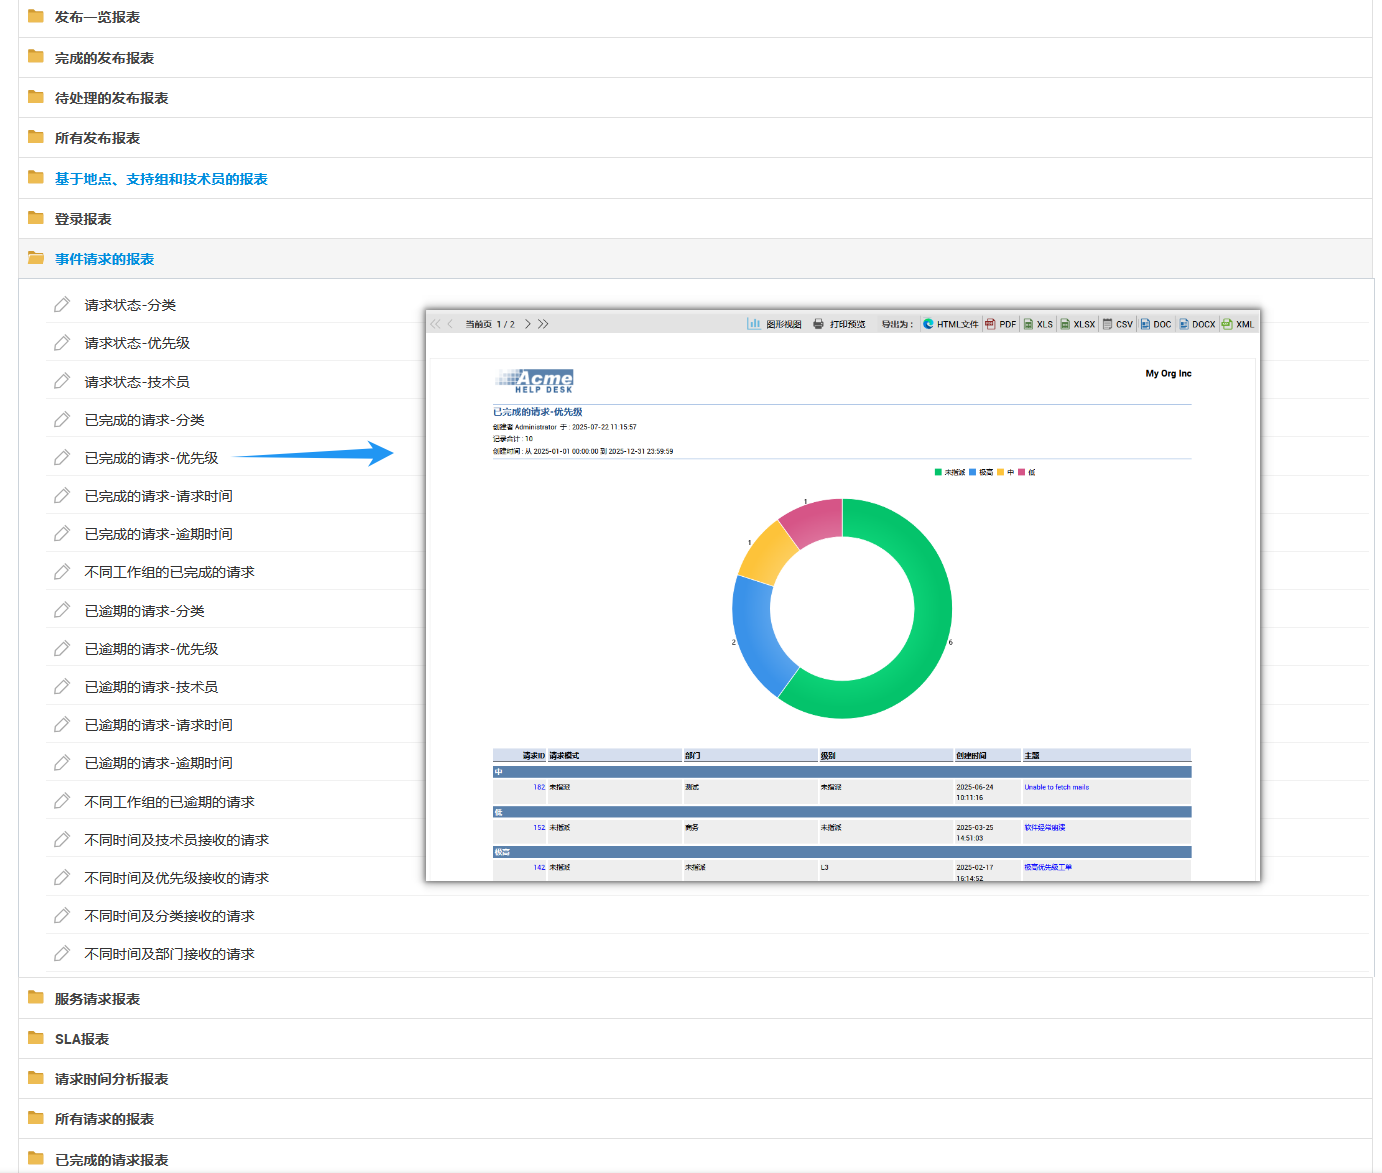Click the CSV export icon
Image resolution: width=1382 pixels, height=1173 pixels.
(x=1117, y=324)
